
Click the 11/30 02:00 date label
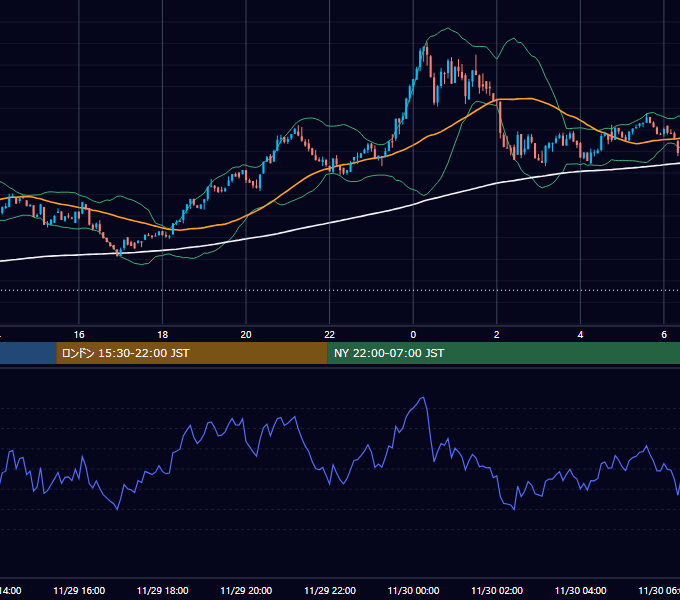tap(497, 590)
